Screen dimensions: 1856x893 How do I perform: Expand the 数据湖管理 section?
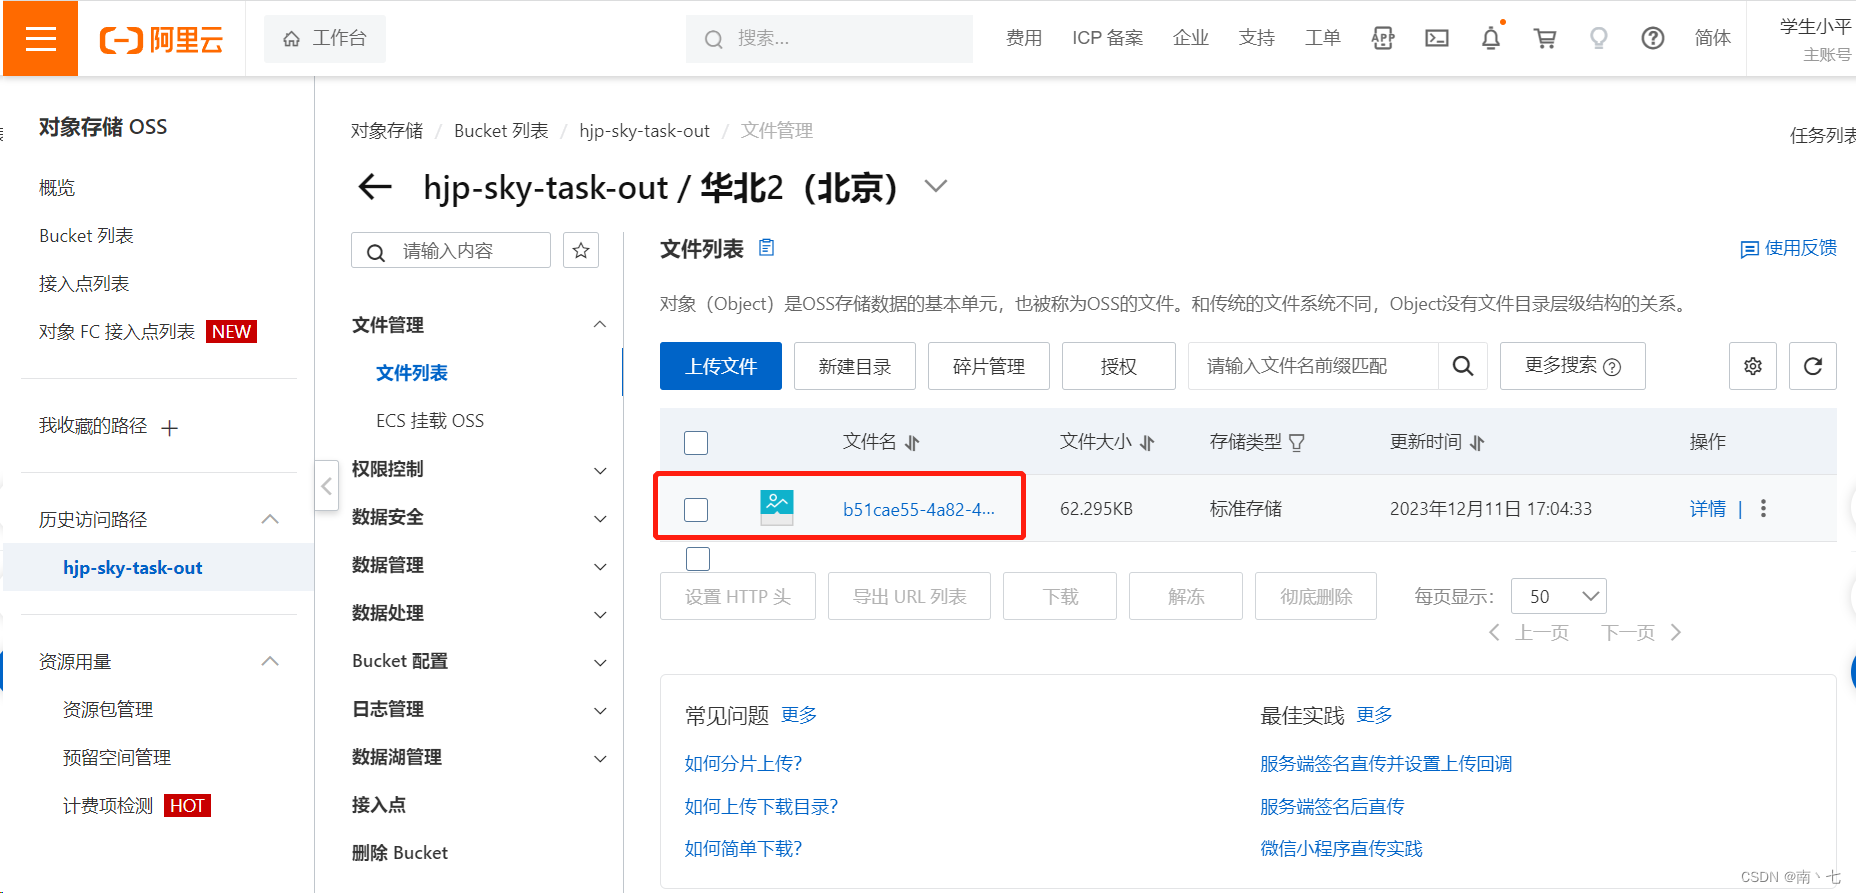pos(600,758)
